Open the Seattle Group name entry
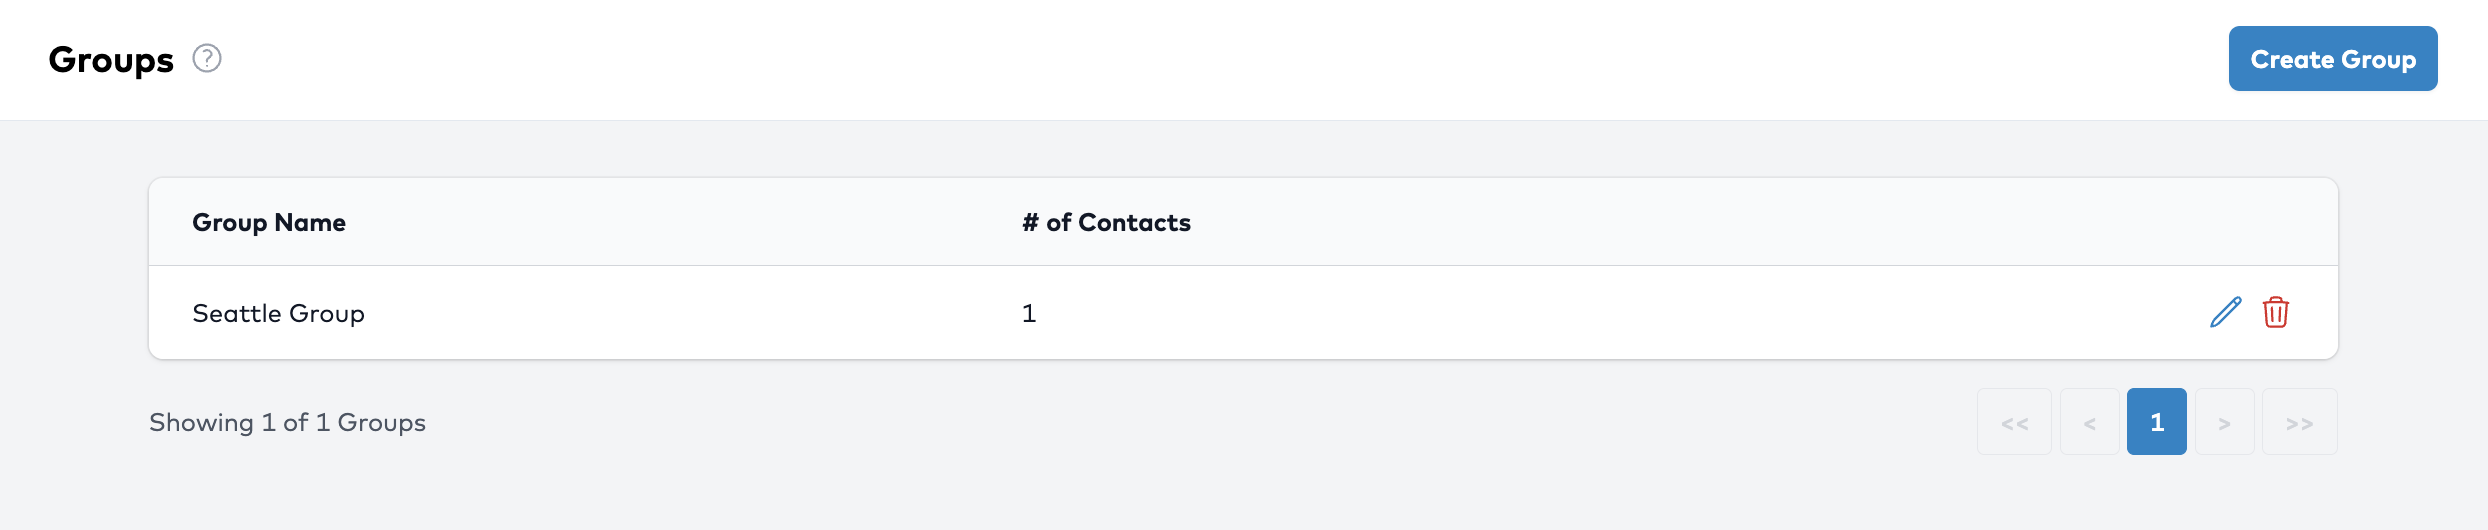The height and width of the screenshot is (530, 2488). pyautogui.click(x=278, y=313)
